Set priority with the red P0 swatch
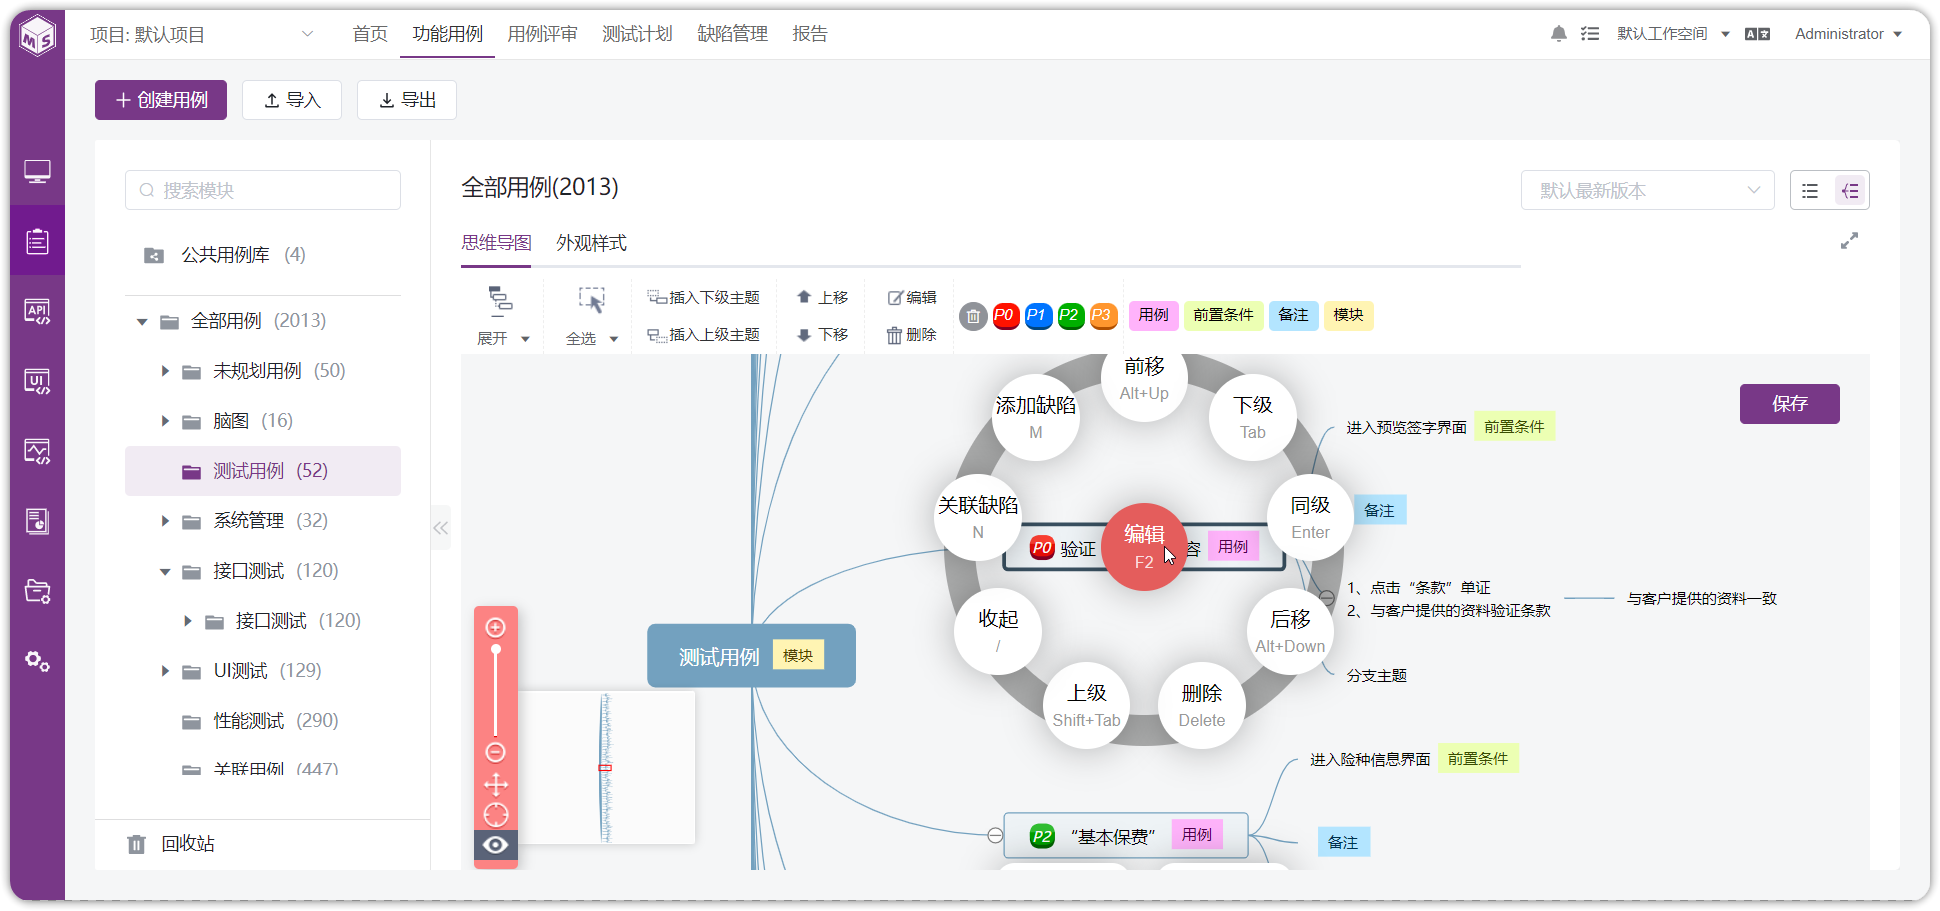 [1005, 316]
